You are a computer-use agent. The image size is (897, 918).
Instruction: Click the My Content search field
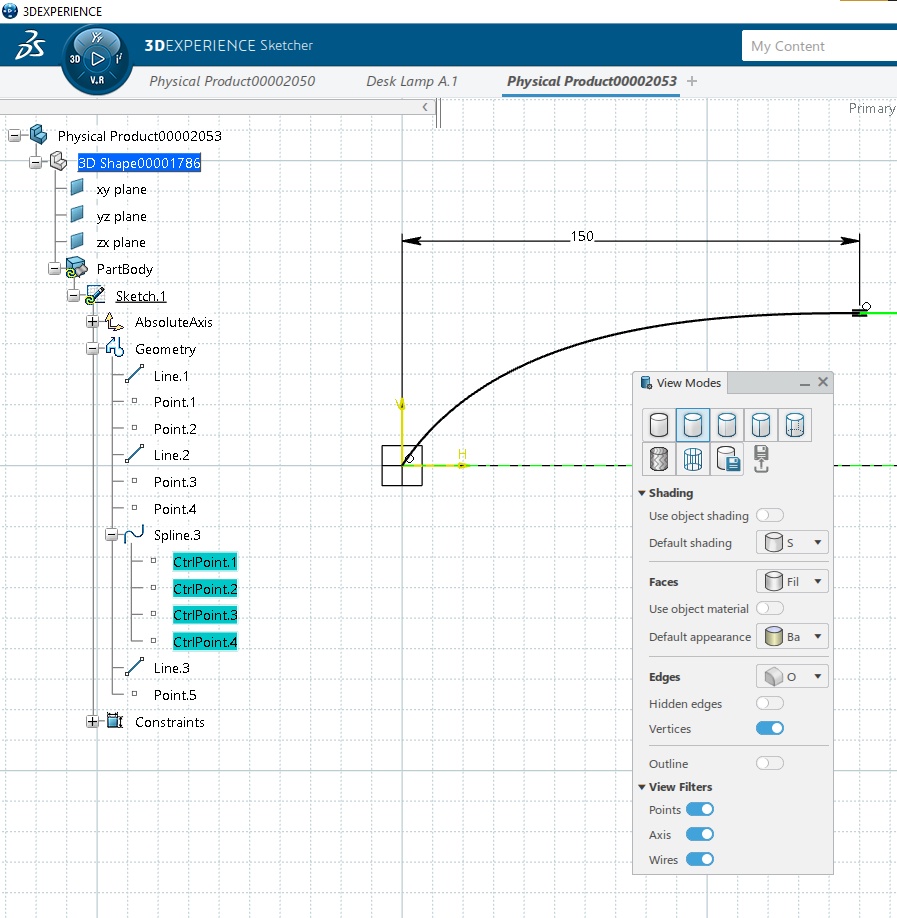pos(819,46)
